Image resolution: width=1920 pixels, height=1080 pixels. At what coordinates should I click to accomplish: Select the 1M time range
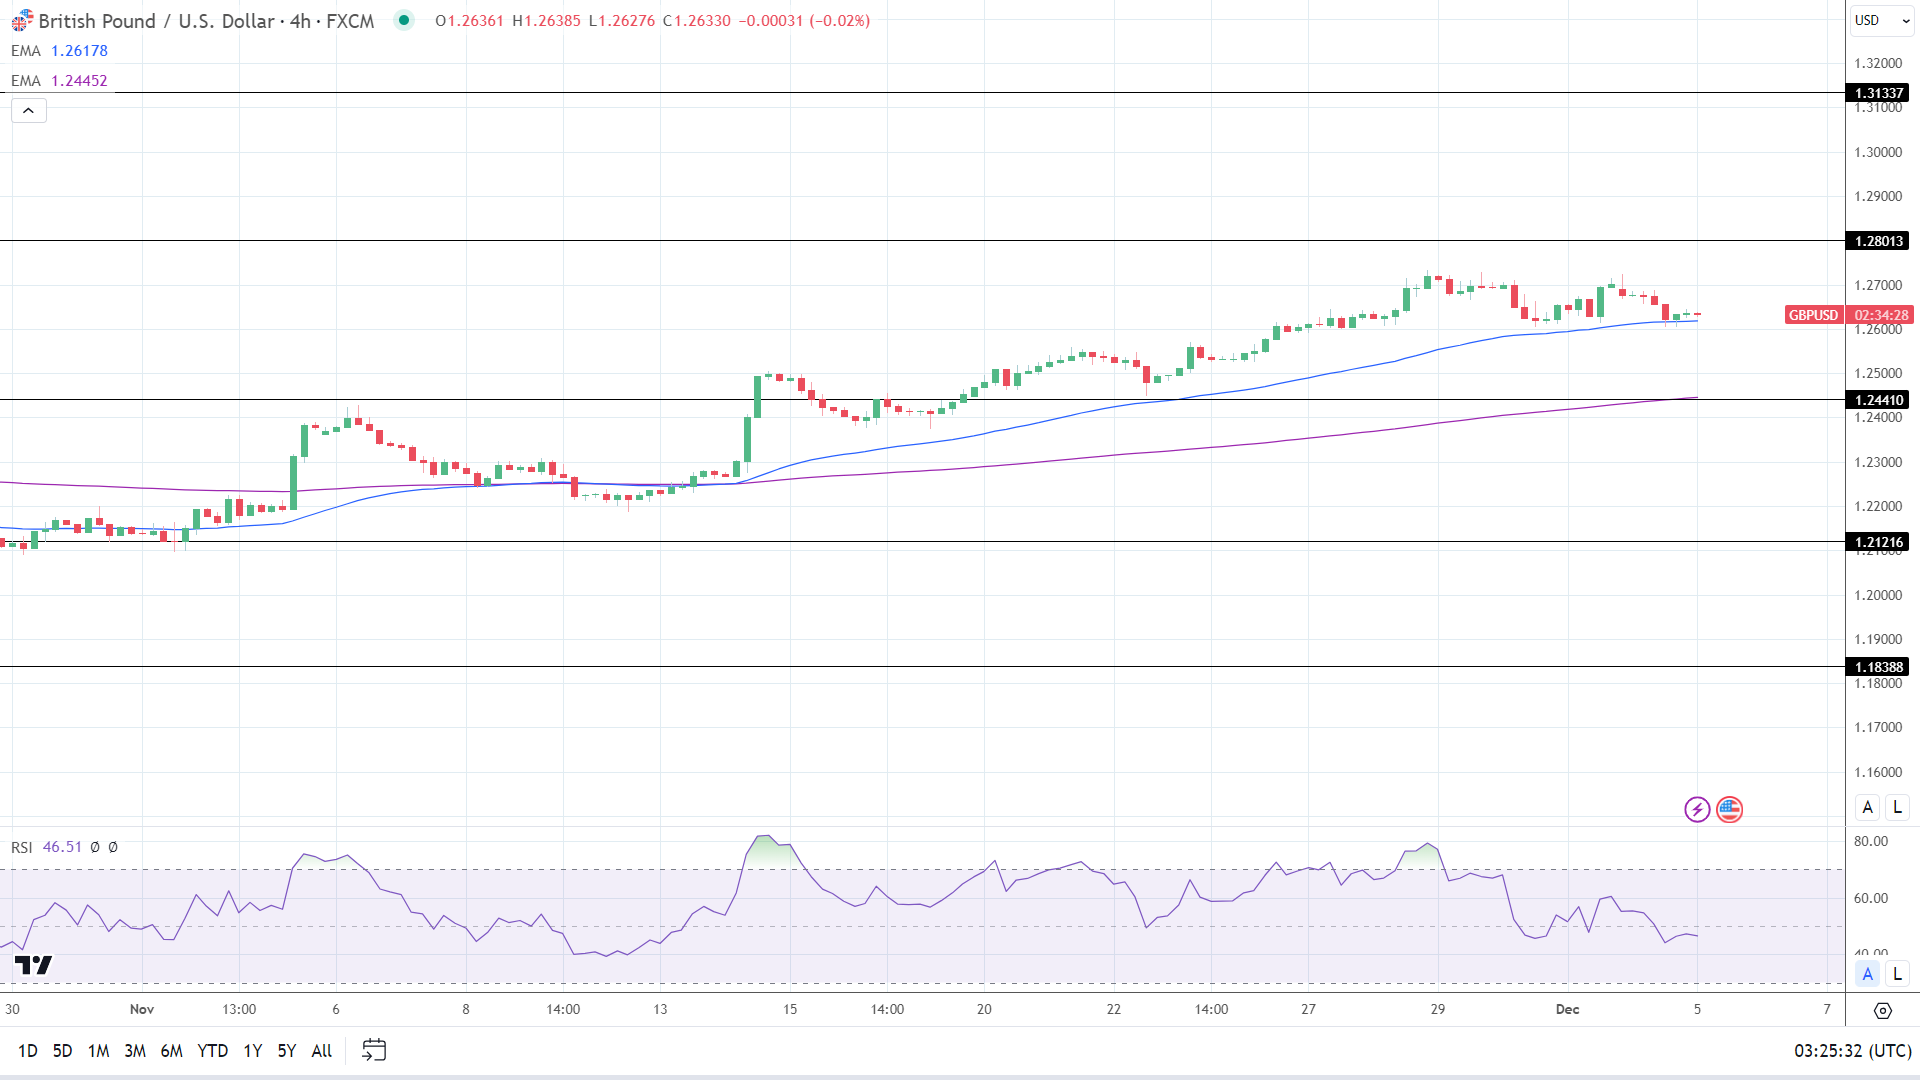[98, 1050]
